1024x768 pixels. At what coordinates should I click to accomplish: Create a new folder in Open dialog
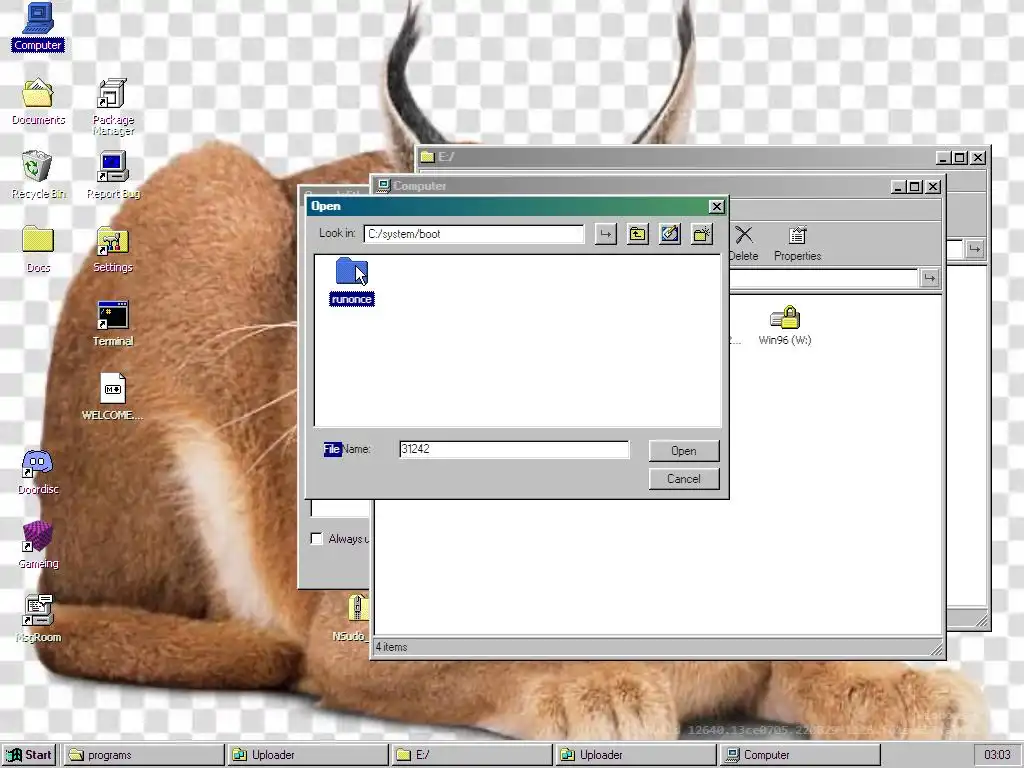pyautogui.click(x=701, y=234)
